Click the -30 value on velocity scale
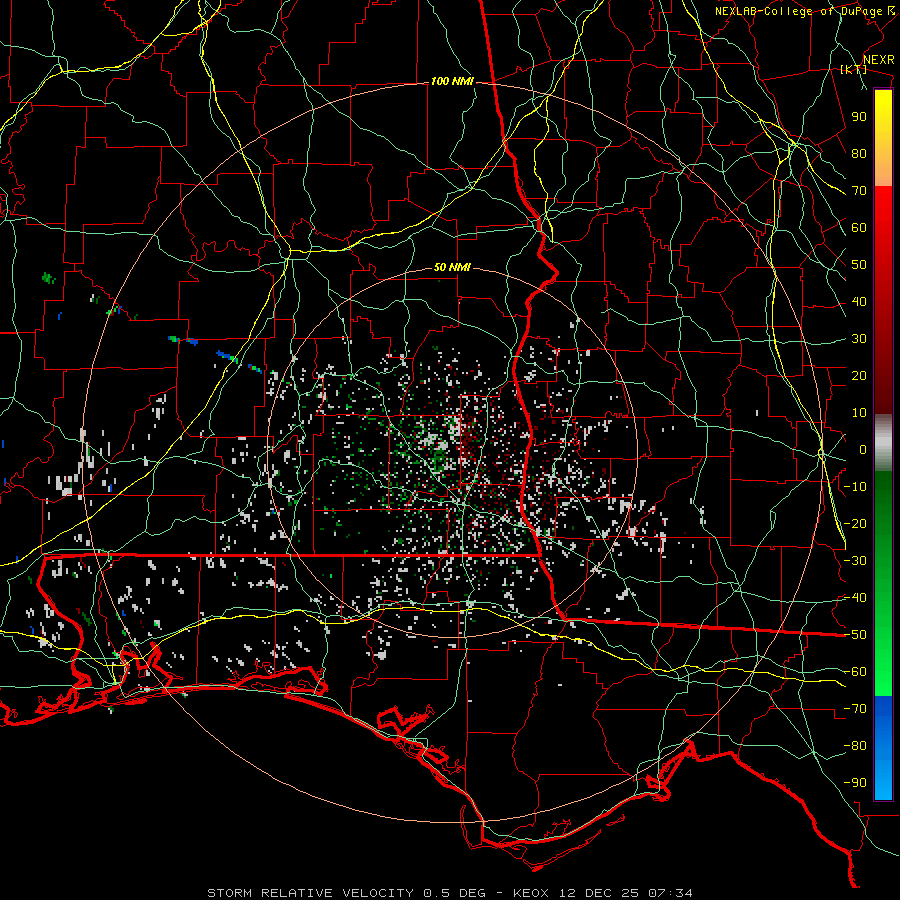900x900 pixels. (x=855, y=561)
